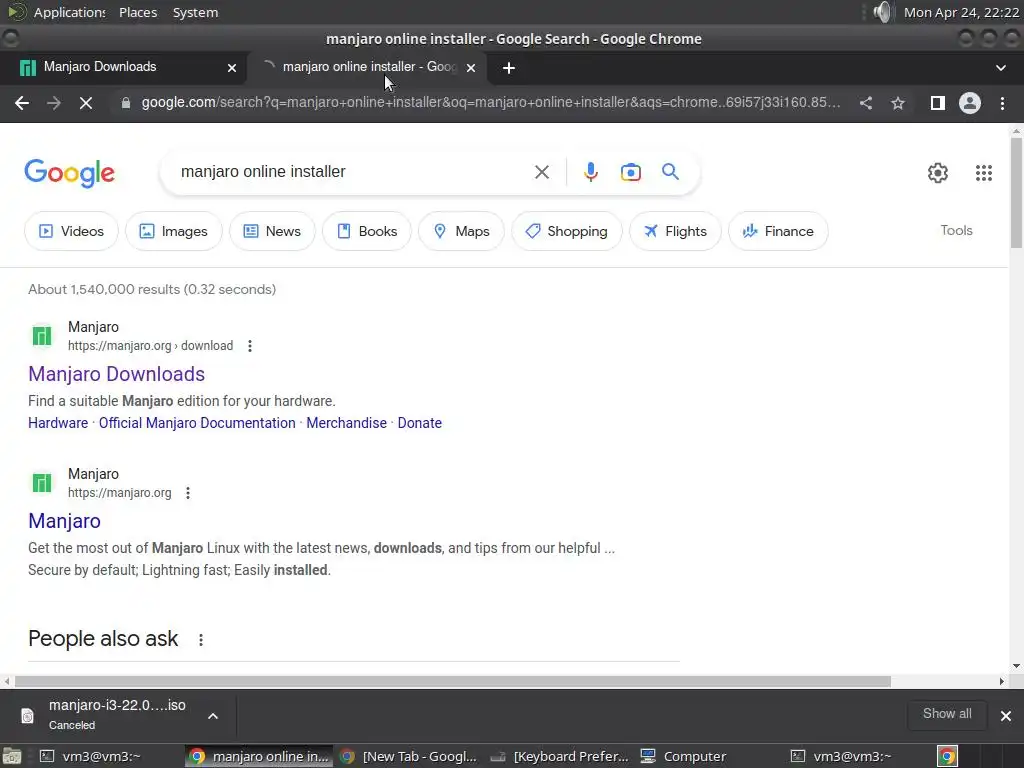Open search Tools options
Image resolution: width=1024 pixels, height=768 pixels.
pos(956,231)
